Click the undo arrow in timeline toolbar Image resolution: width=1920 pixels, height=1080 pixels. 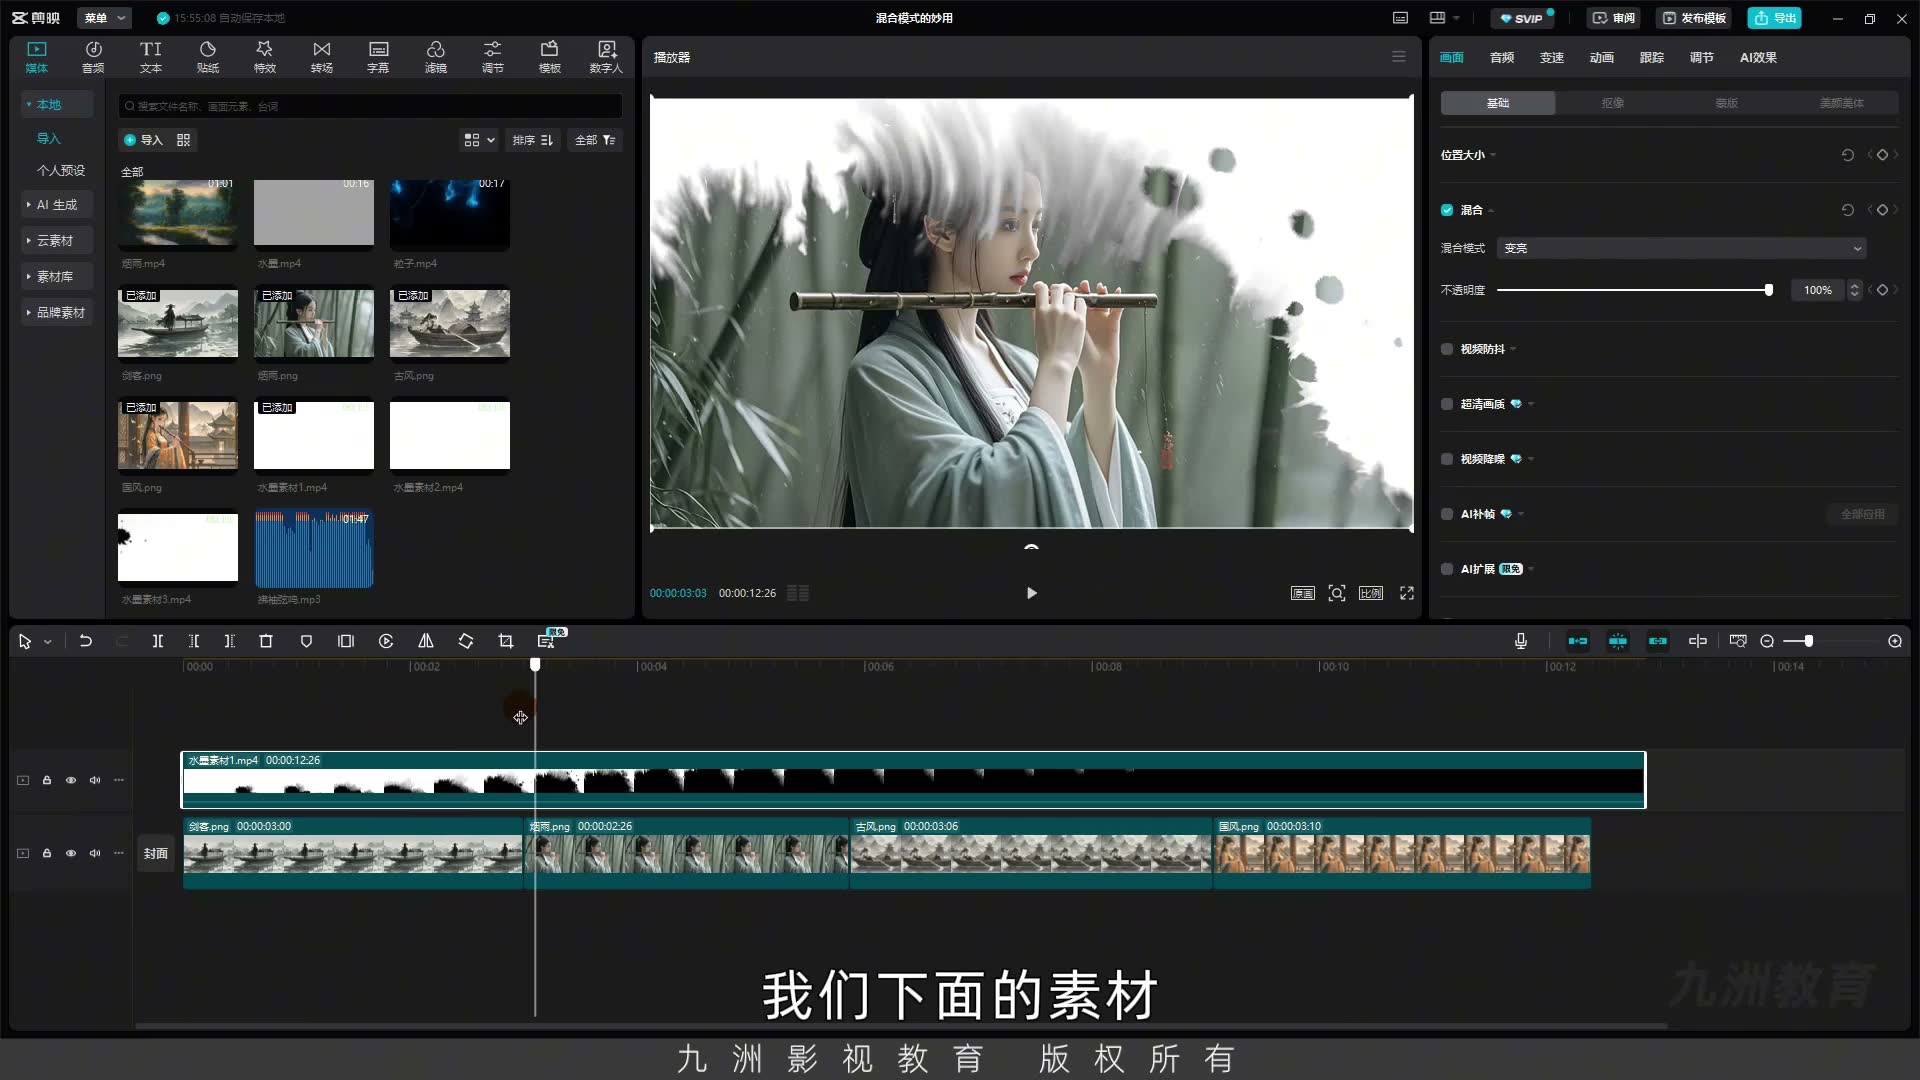tap(86, 641)
